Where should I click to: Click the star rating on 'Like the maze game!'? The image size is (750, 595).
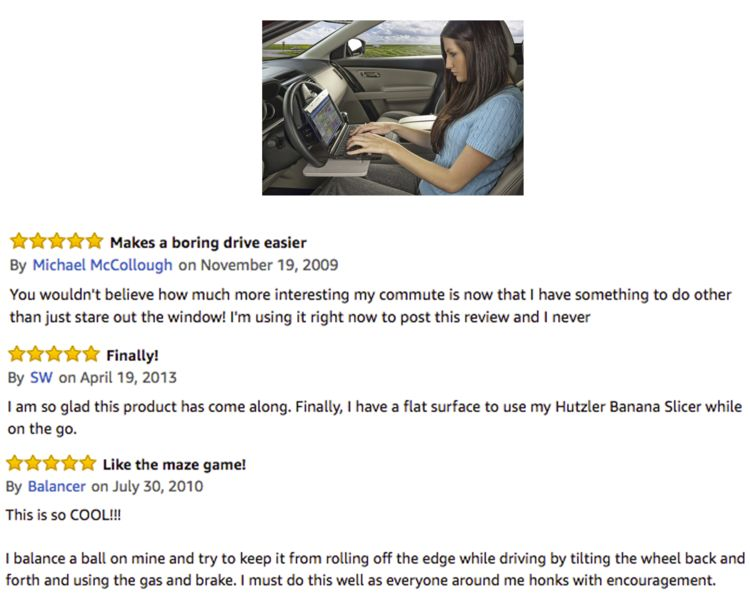(52, 463)
